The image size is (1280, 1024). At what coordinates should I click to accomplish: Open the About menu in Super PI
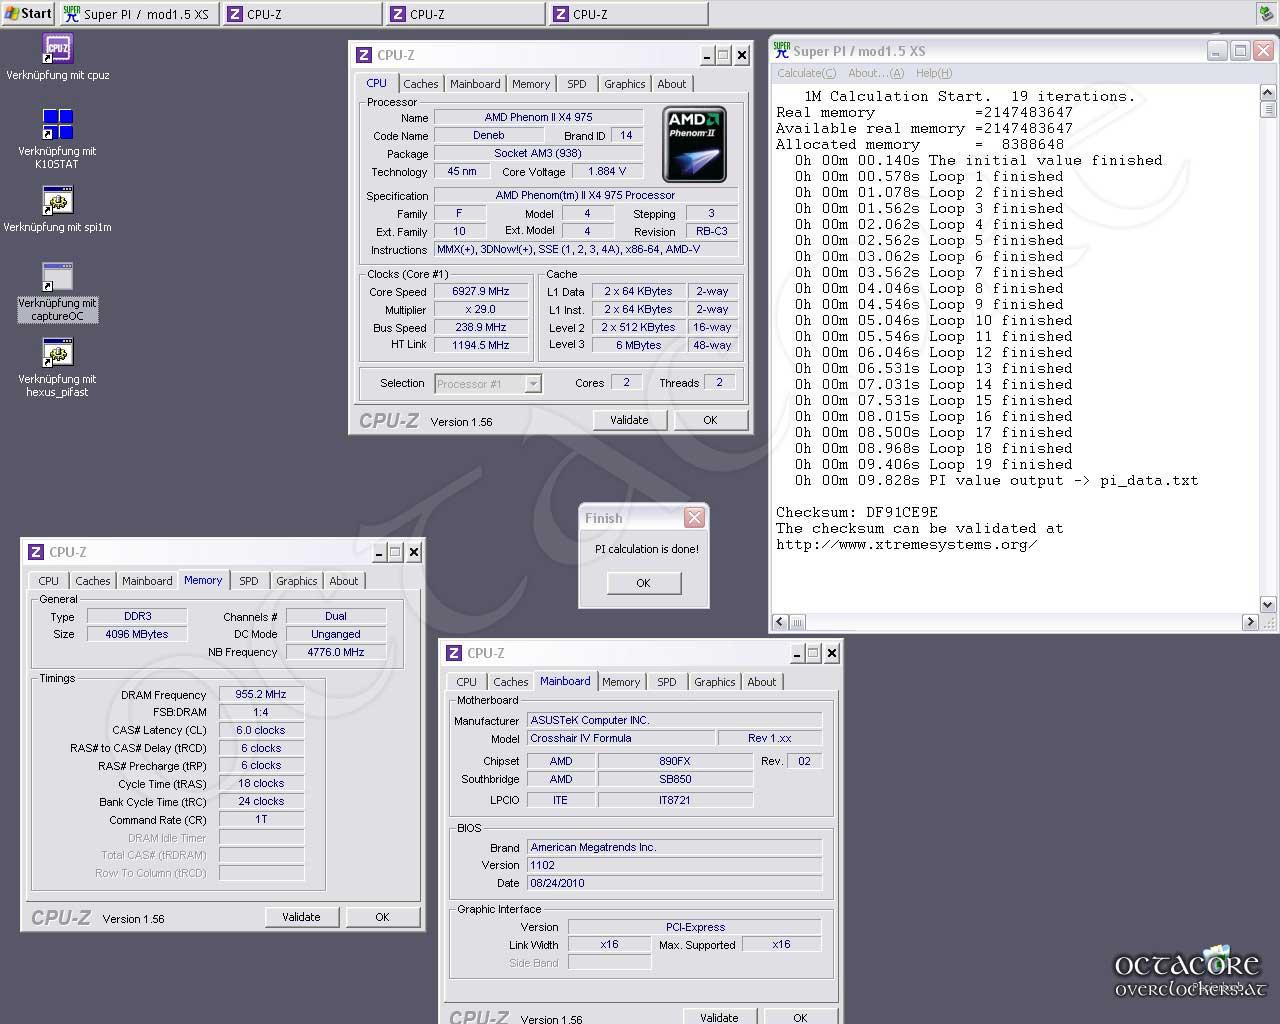[875, 73]
